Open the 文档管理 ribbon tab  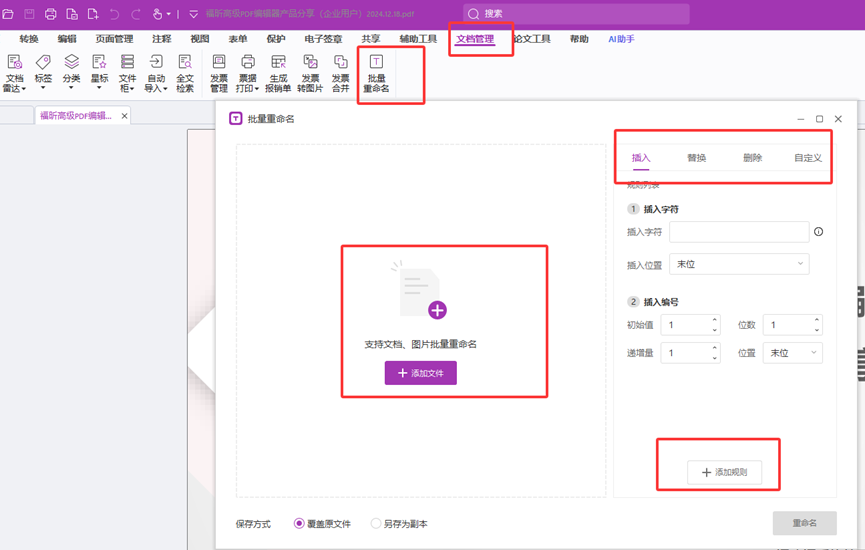coord(475,39)
